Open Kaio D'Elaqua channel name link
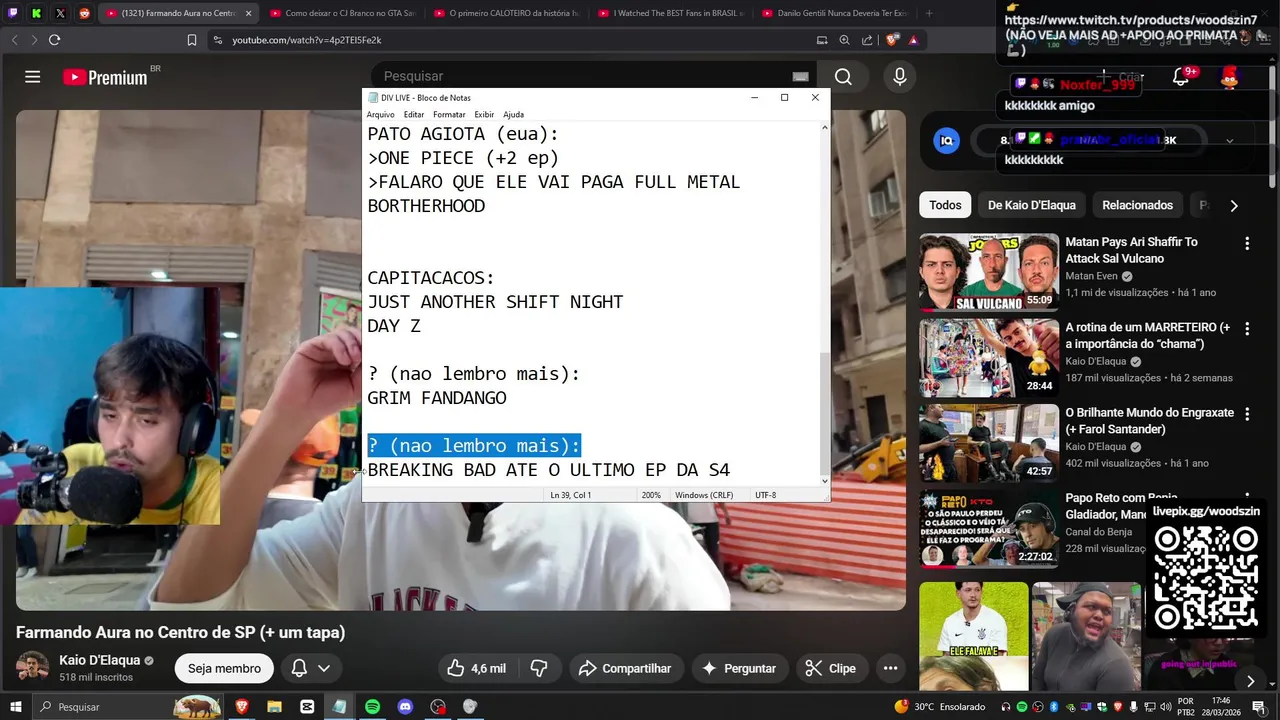Viewport: 1280px width, 720px height. [x=100, y=660]
